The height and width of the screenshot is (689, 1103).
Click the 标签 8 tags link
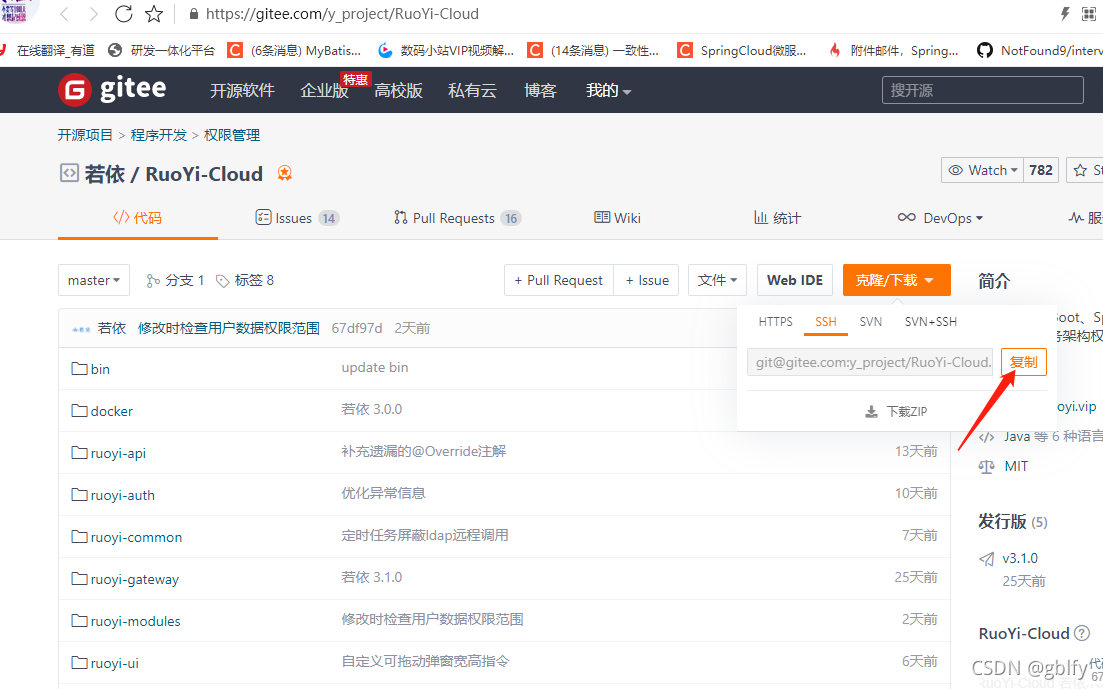(245, 280)
